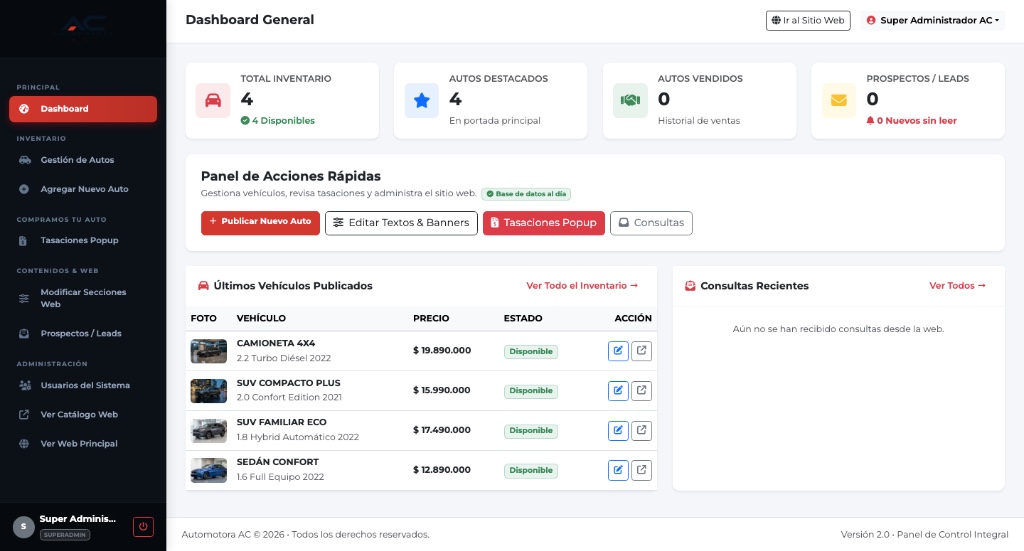Follow the Ver Todos link in Consultas Recientes
The image size is (1024, 551).
pyautogui.click(x=957, y=285)
